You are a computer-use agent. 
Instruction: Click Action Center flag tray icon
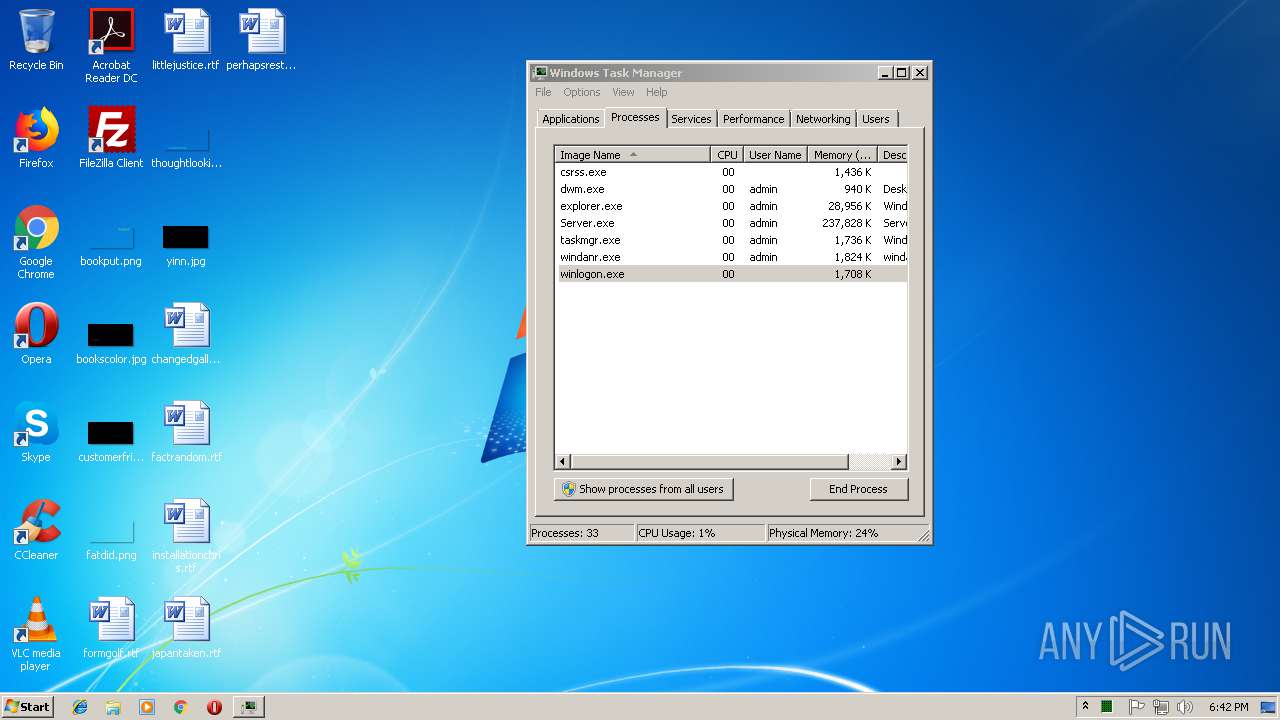point(1137,707)
